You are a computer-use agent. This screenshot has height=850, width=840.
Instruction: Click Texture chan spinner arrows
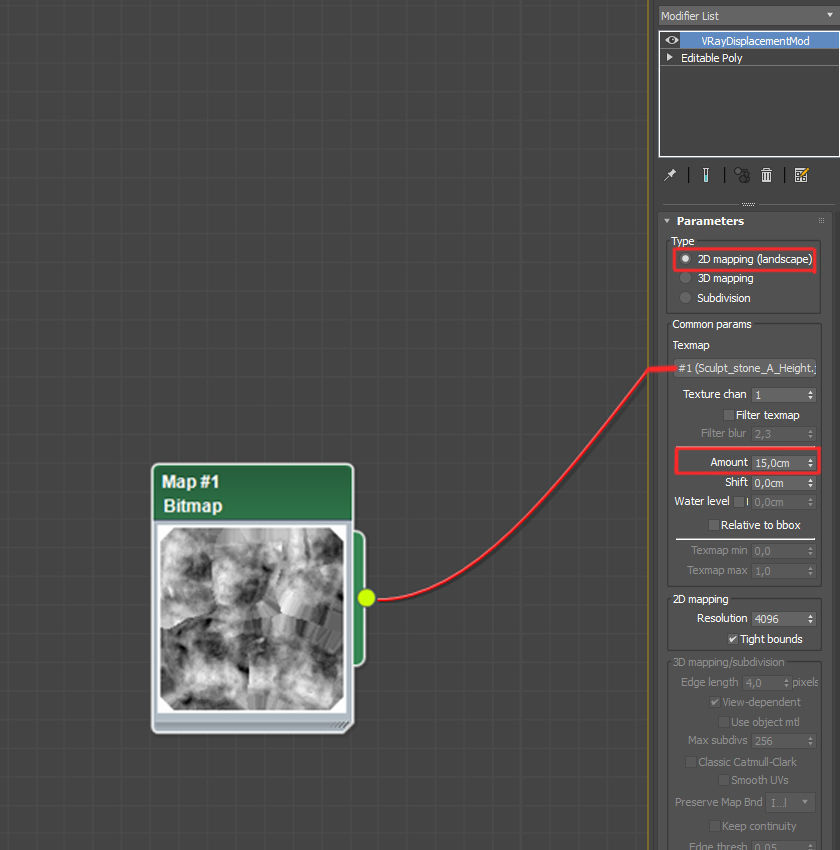[811, 395]
